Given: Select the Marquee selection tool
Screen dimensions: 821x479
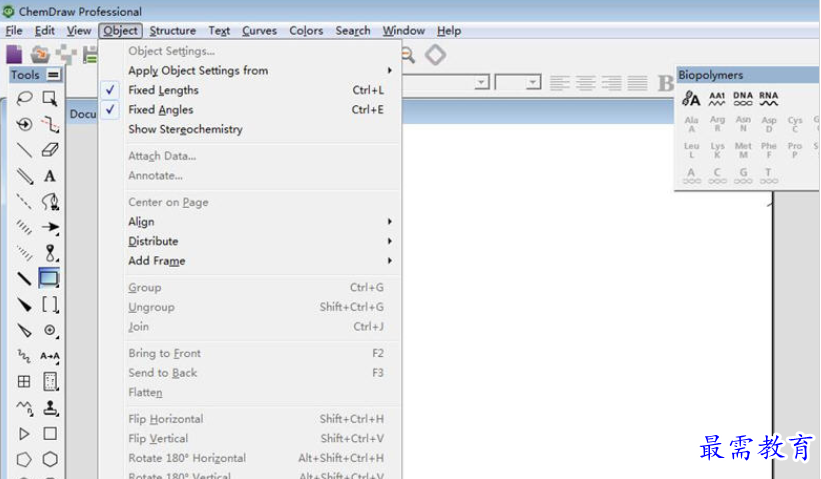Looking at the screenshot, I should 50,98.
